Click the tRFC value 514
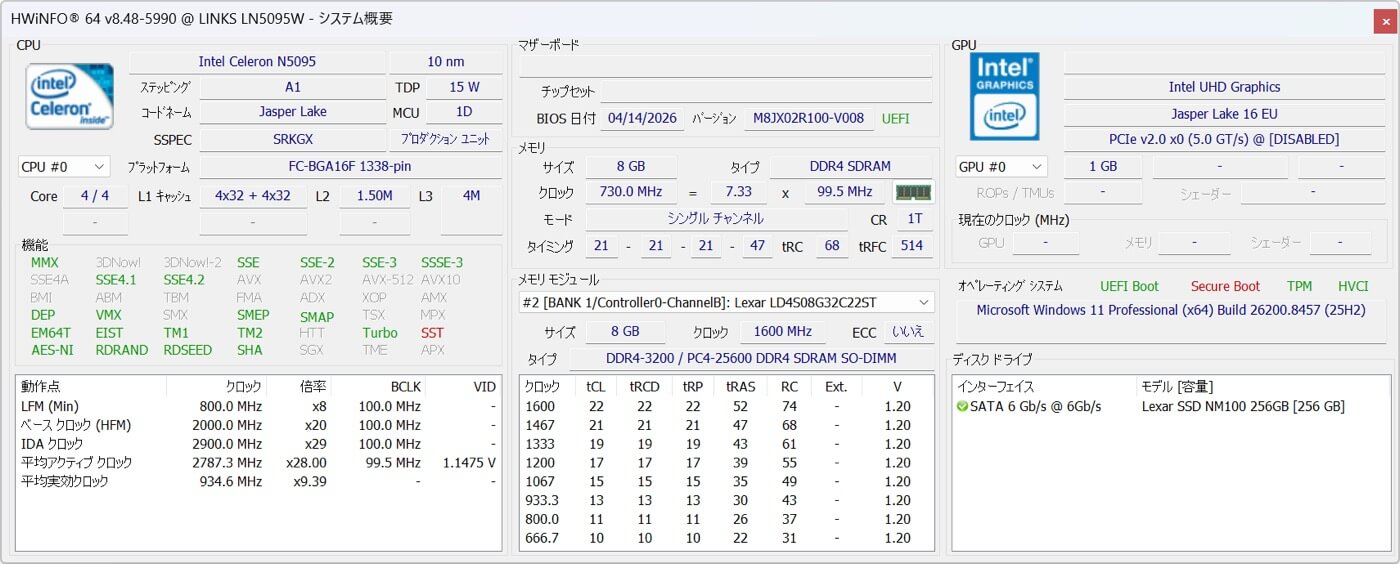This screenshot has width=1400, height=564. coord(911,246)
